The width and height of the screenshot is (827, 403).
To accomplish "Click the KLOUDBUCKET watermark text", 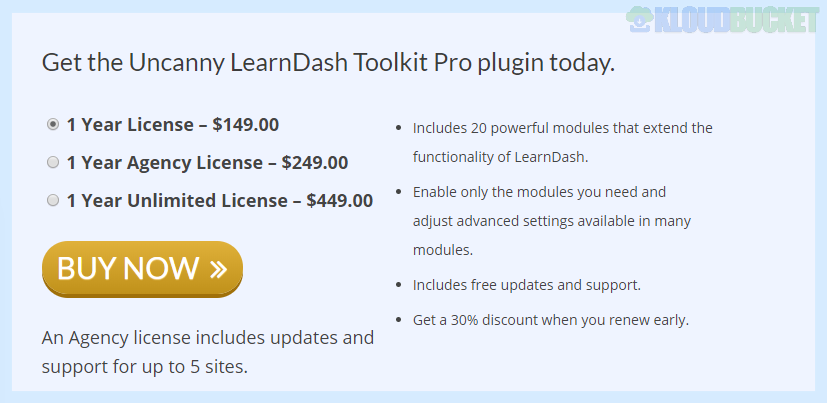I will coord(736,21).
